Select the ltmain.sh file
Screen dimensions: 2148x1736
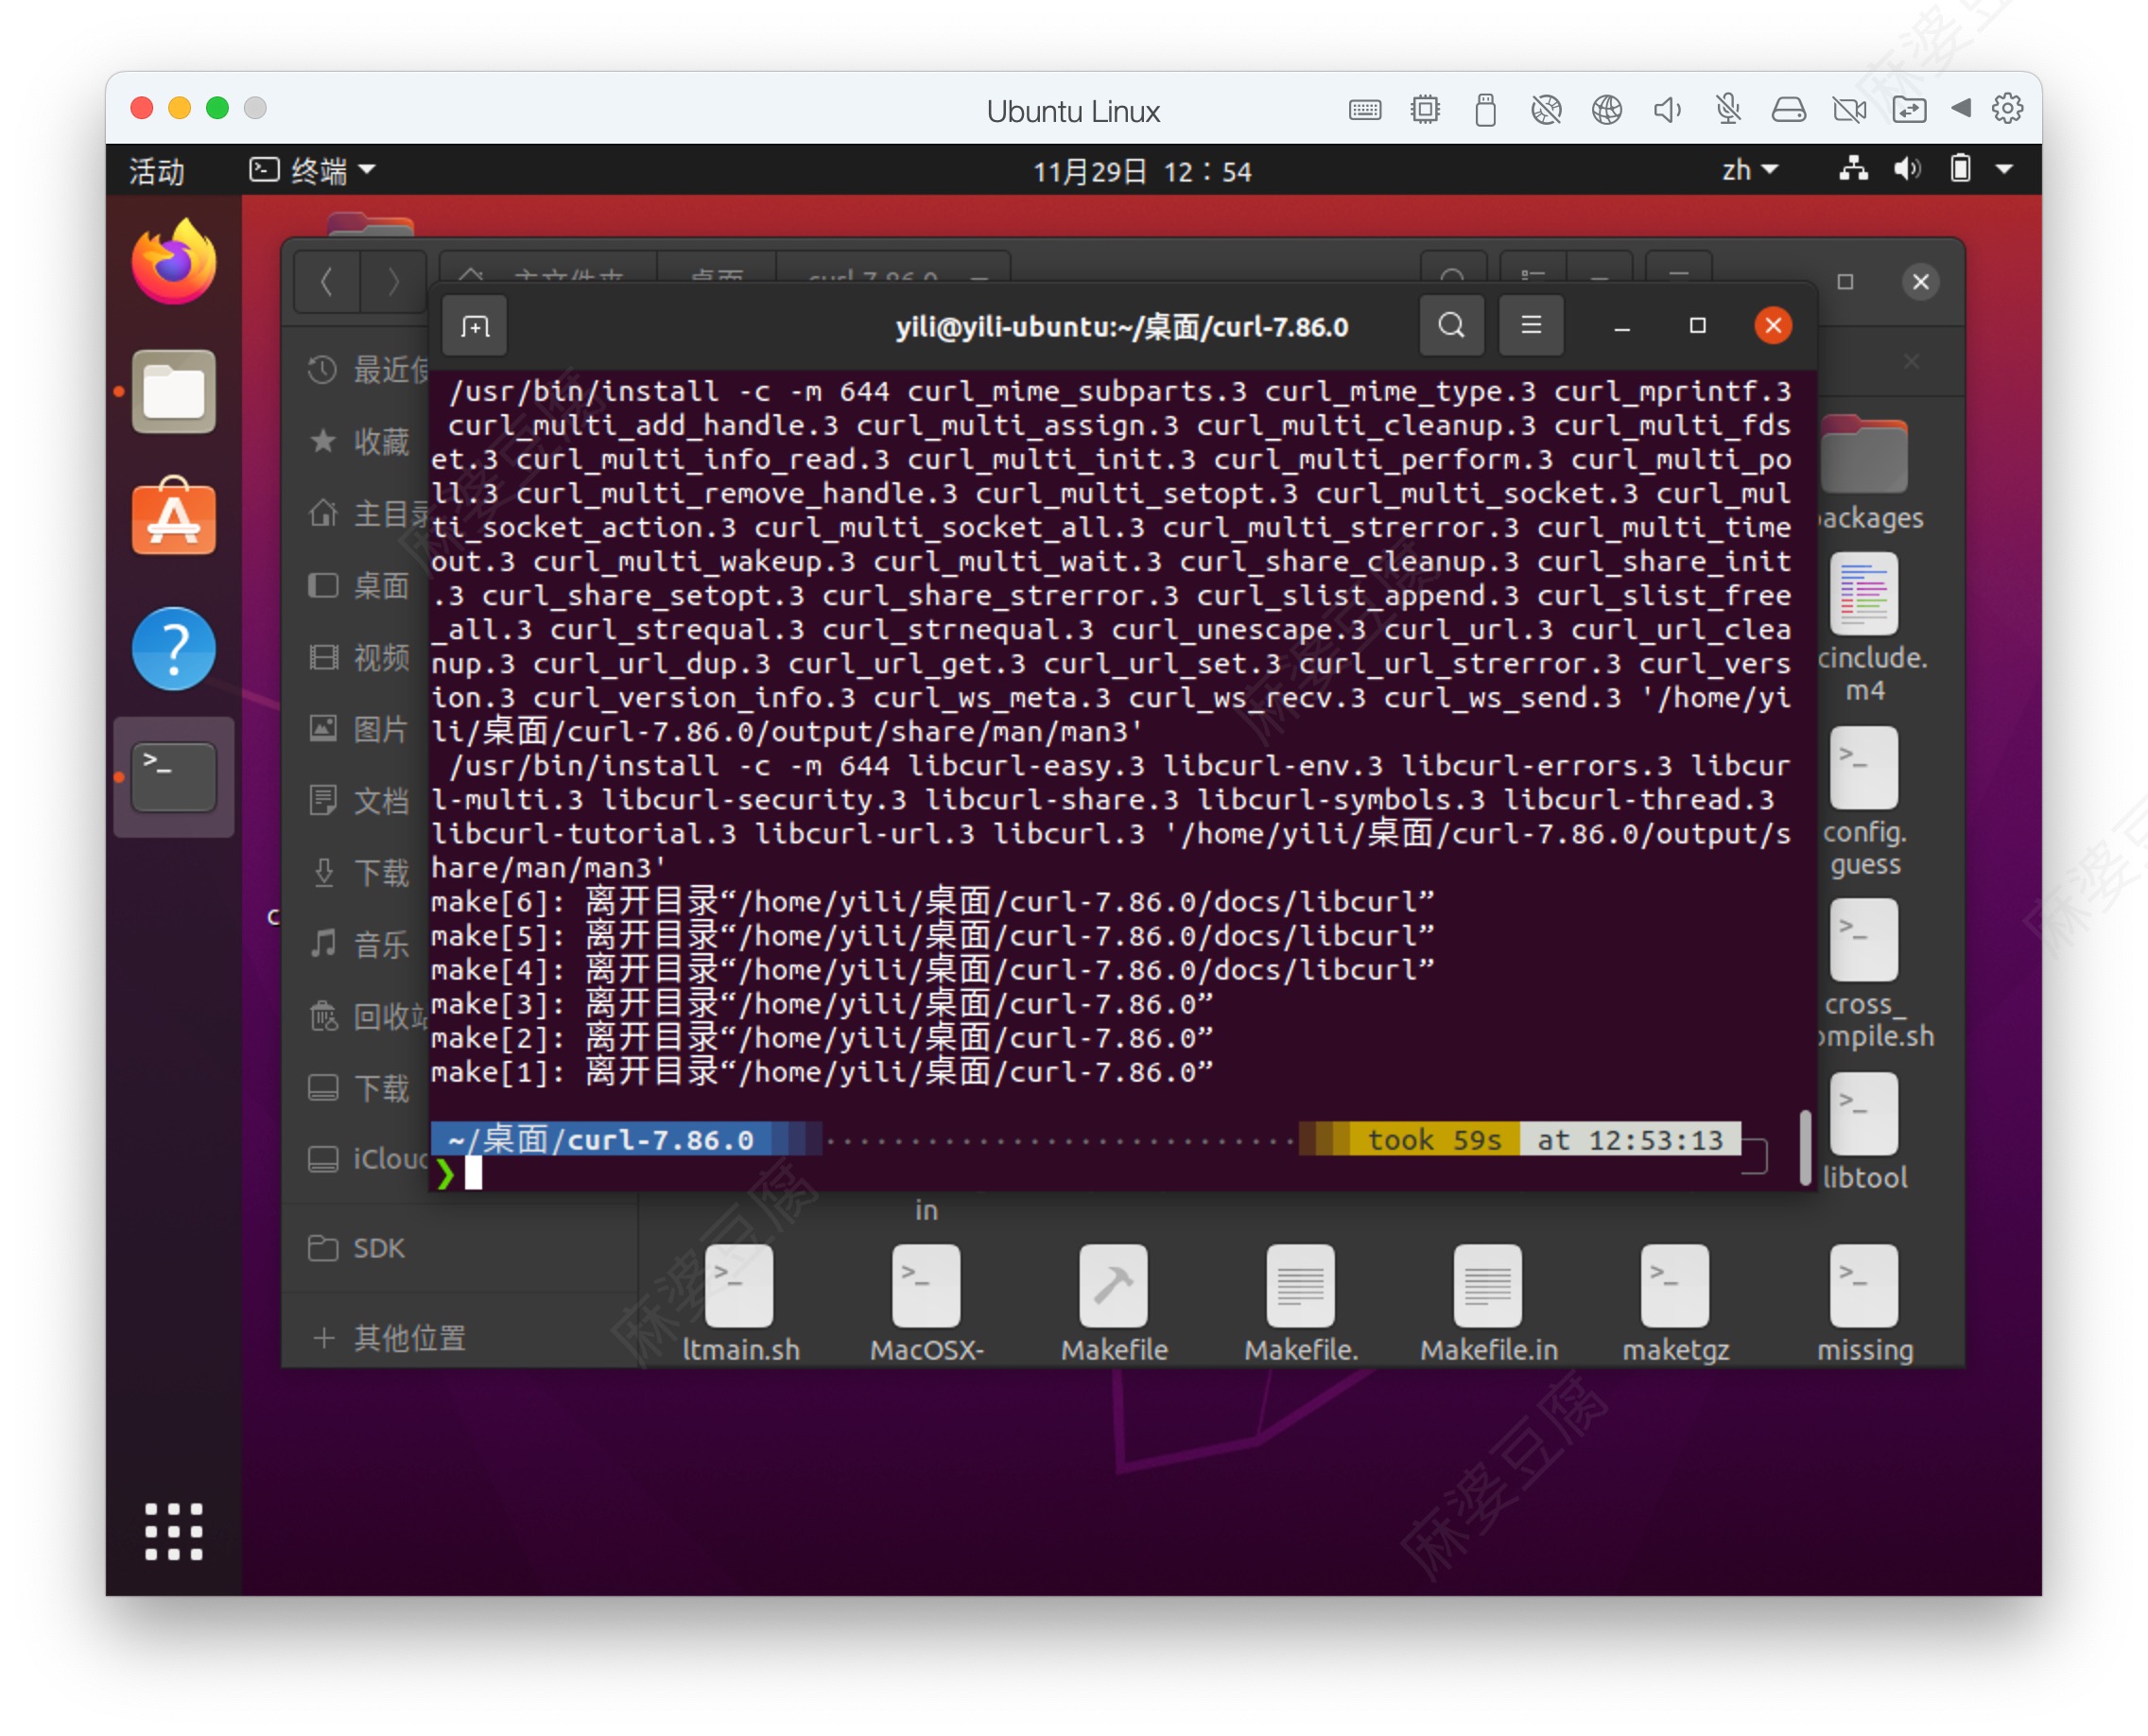pyautogui.click(x=740, y=1303)
